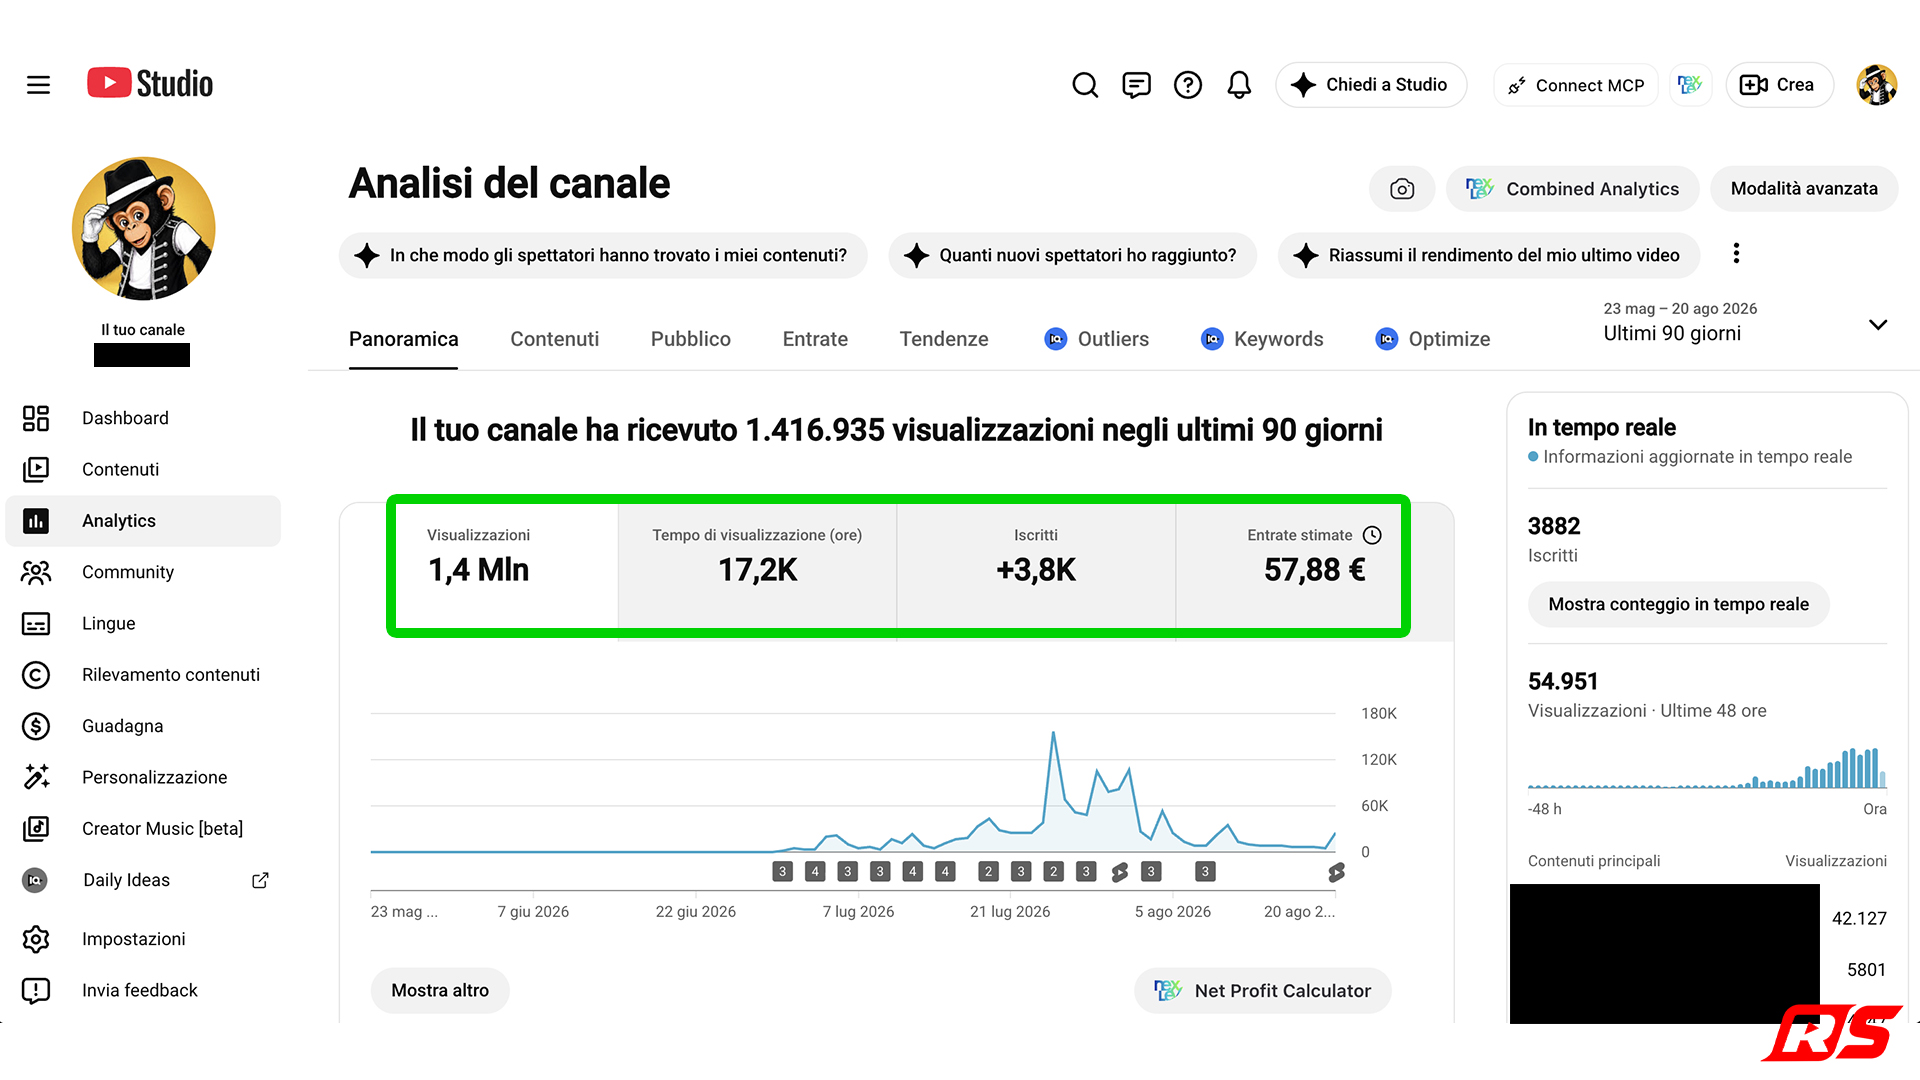
Task: Open the Keywords tab
Action: coord(1262,339)
